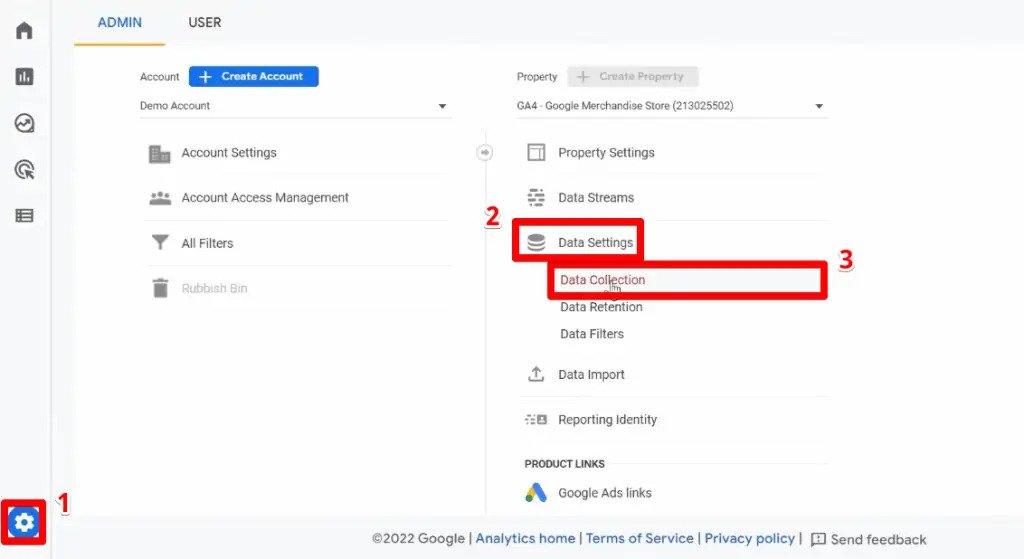Open the Advertising cursor icon in the sidebar
The image size is (1024, 559).
point(24,170)
